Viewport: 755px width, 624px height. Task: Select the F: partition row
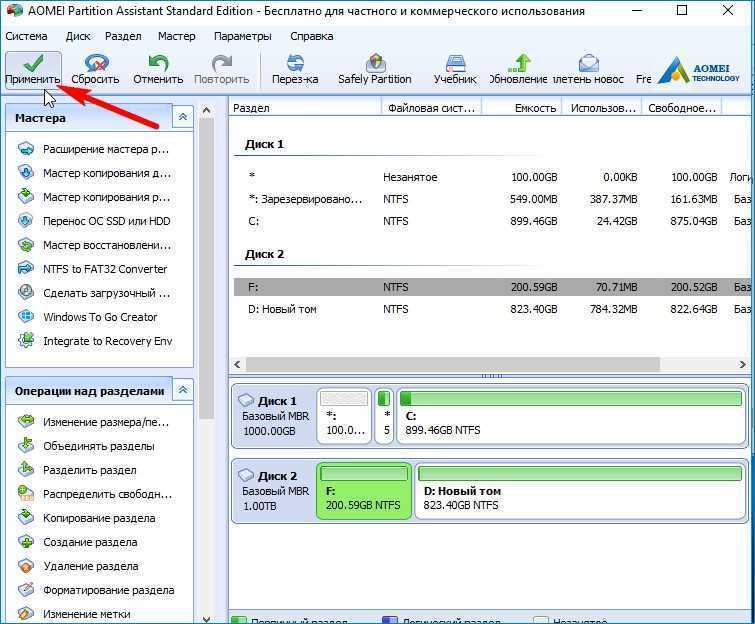492,287
